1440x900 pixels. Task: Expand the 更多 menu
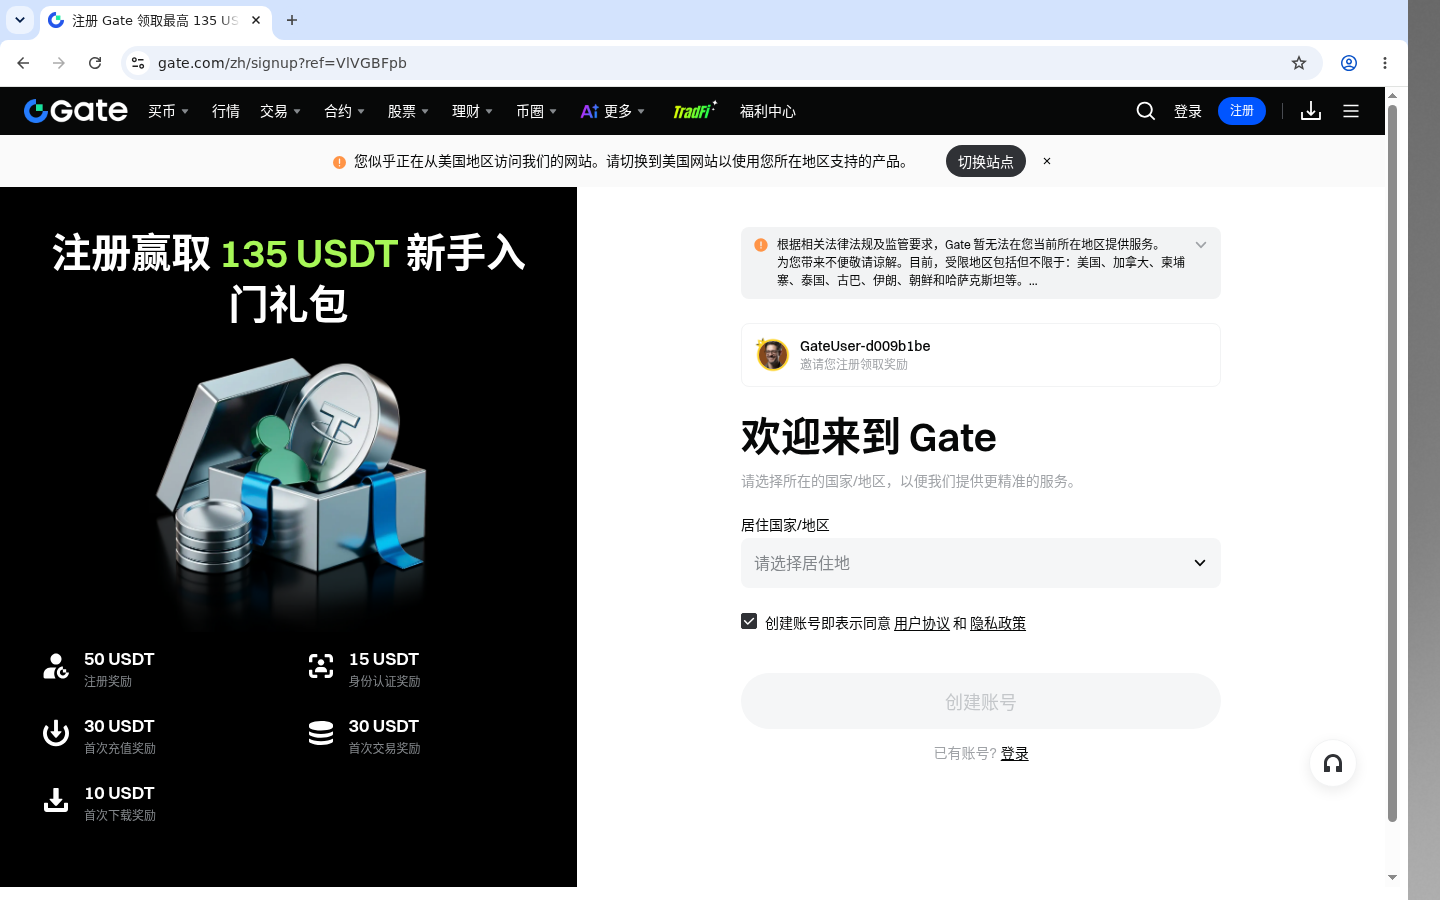click(x=613, y=111)
